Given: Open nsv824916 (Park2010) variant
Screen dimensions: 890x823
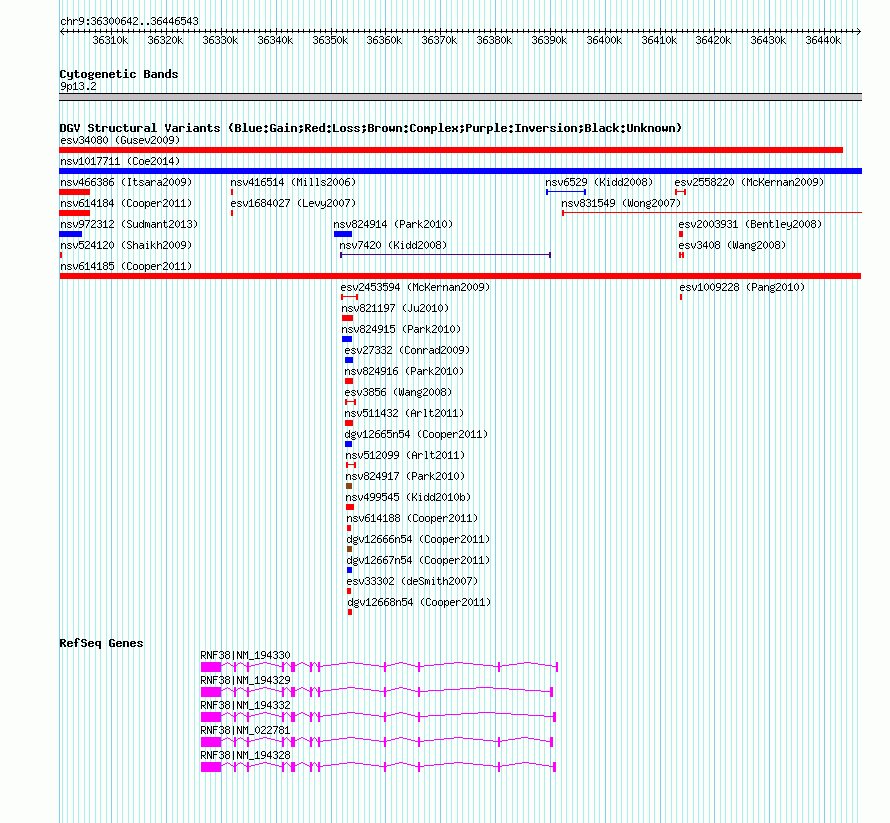Looking at the screenshot, I should 404,371.
